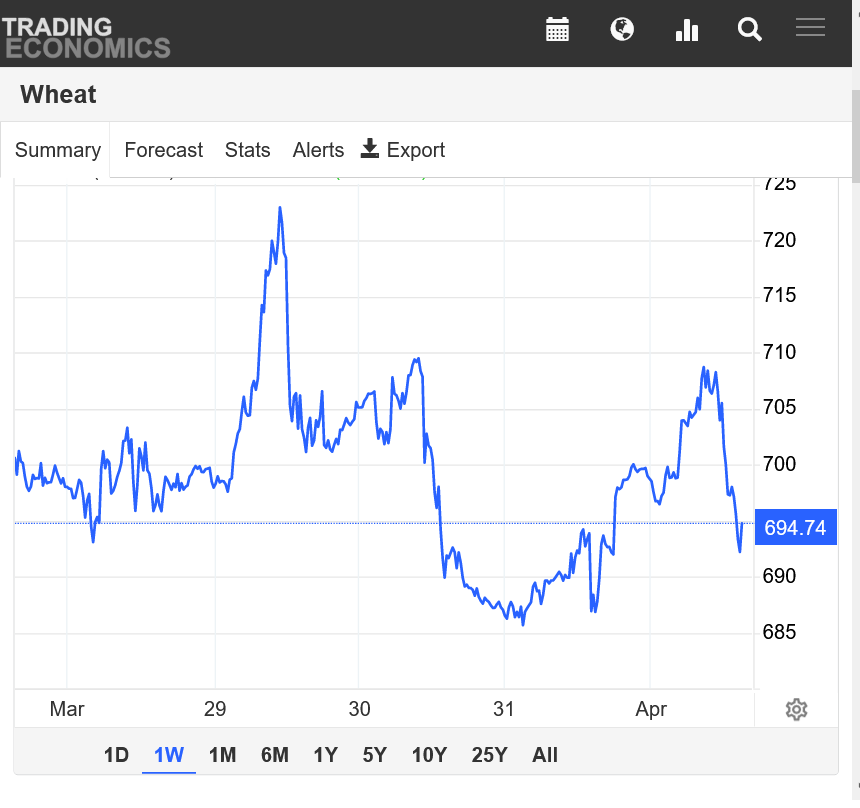Select the 6M time range
860x808 pixels.
coord(274,755)
